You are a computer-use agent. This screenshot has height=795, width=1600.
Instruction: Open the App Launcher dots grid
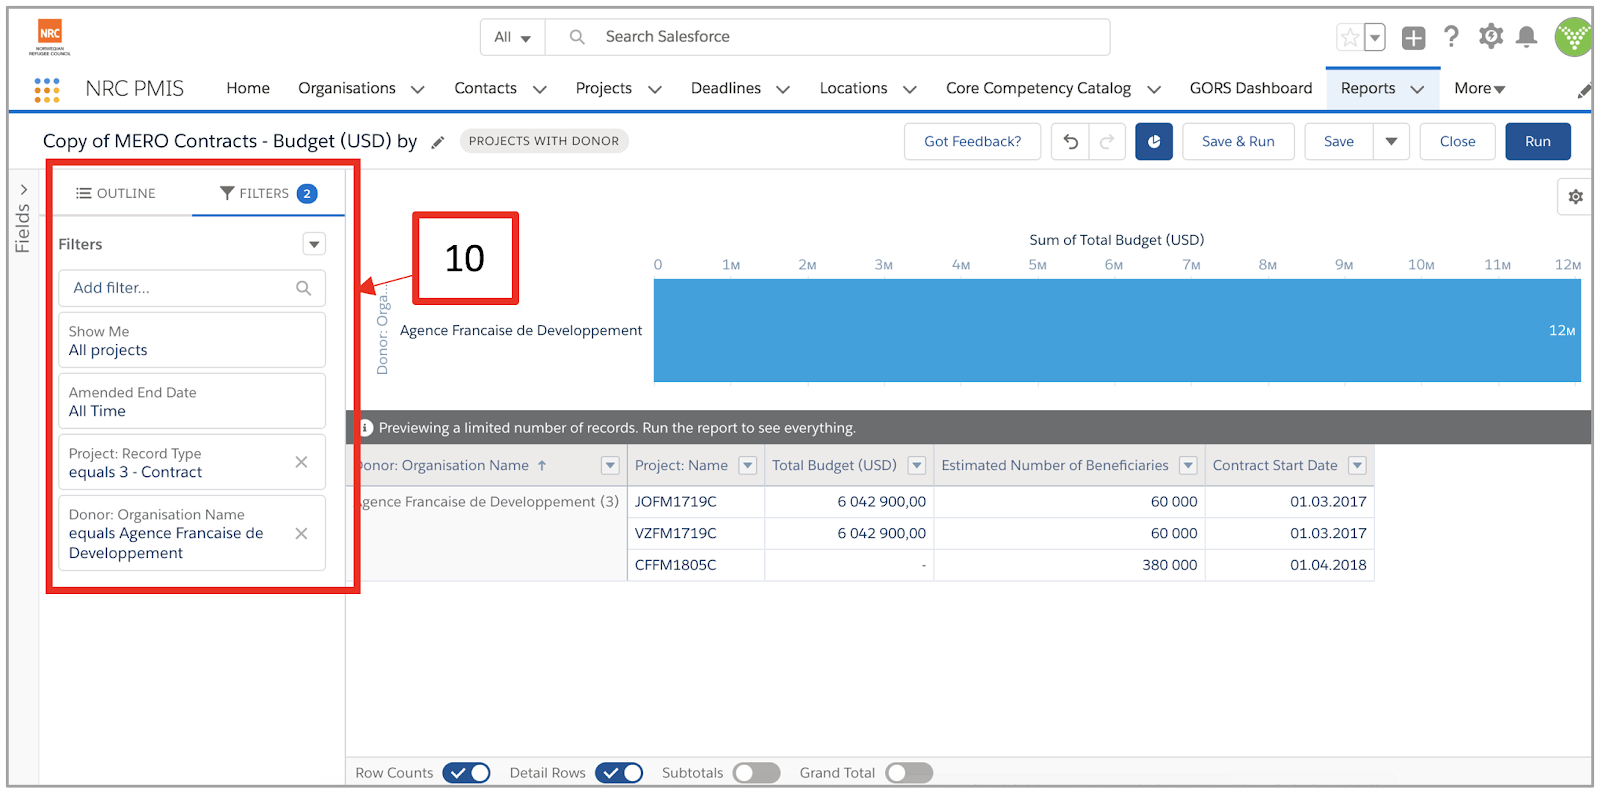click(46, 90)
